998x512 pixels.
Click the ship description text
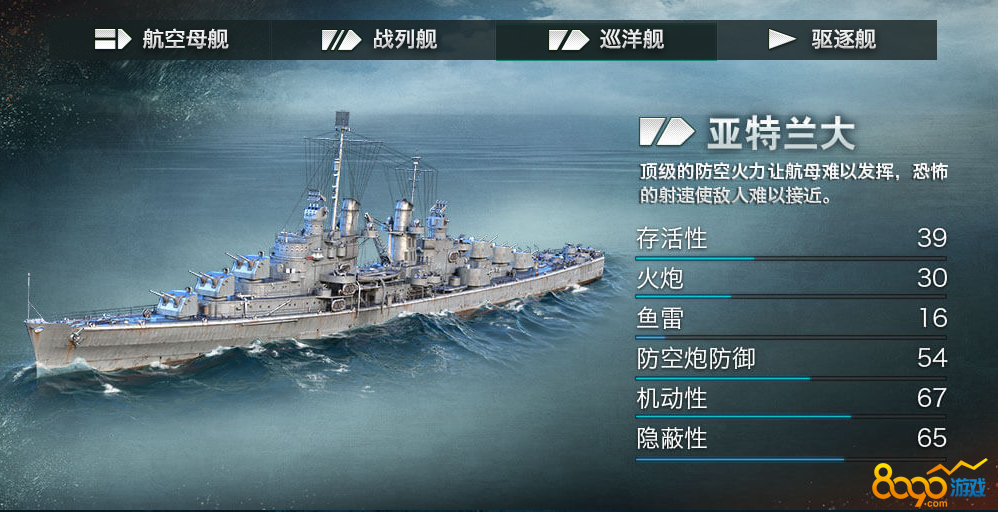[793, 184]
